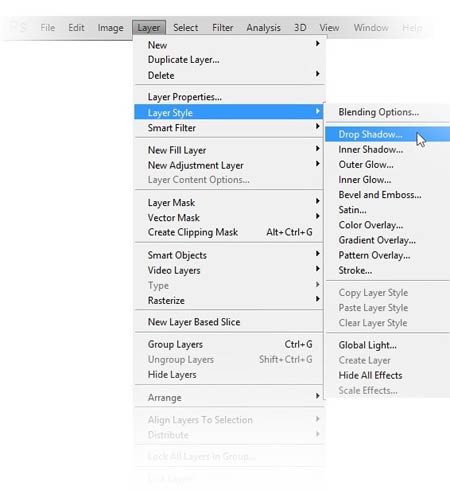Open the Filter menu

pyautogui.click(x=223, y=28)
